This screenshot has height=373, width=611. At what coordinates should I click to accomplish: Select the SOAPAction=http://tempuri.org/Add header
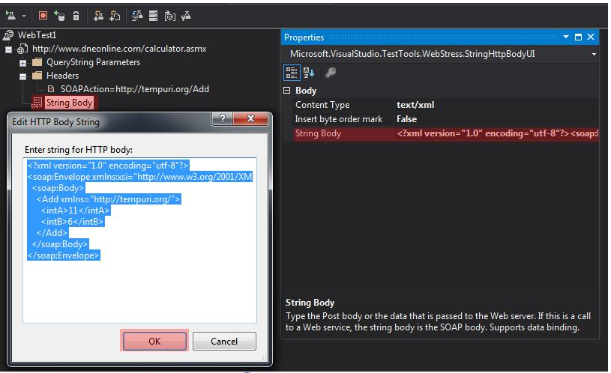coord(134,89)
